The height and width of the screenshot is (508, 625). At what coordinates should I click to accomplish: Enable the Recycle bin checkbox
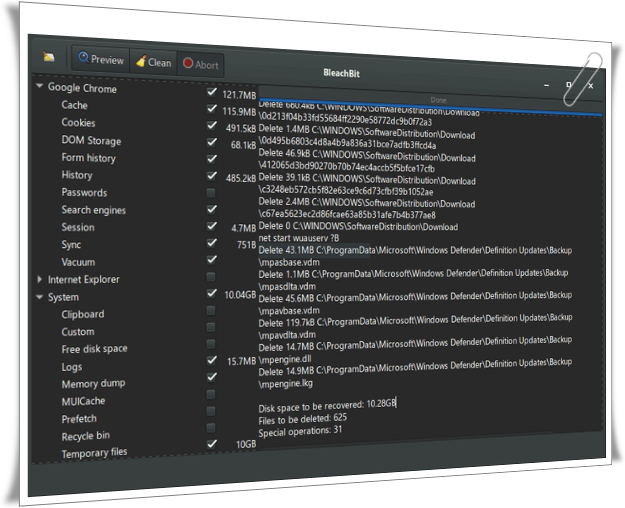click(x=211, y=428)
